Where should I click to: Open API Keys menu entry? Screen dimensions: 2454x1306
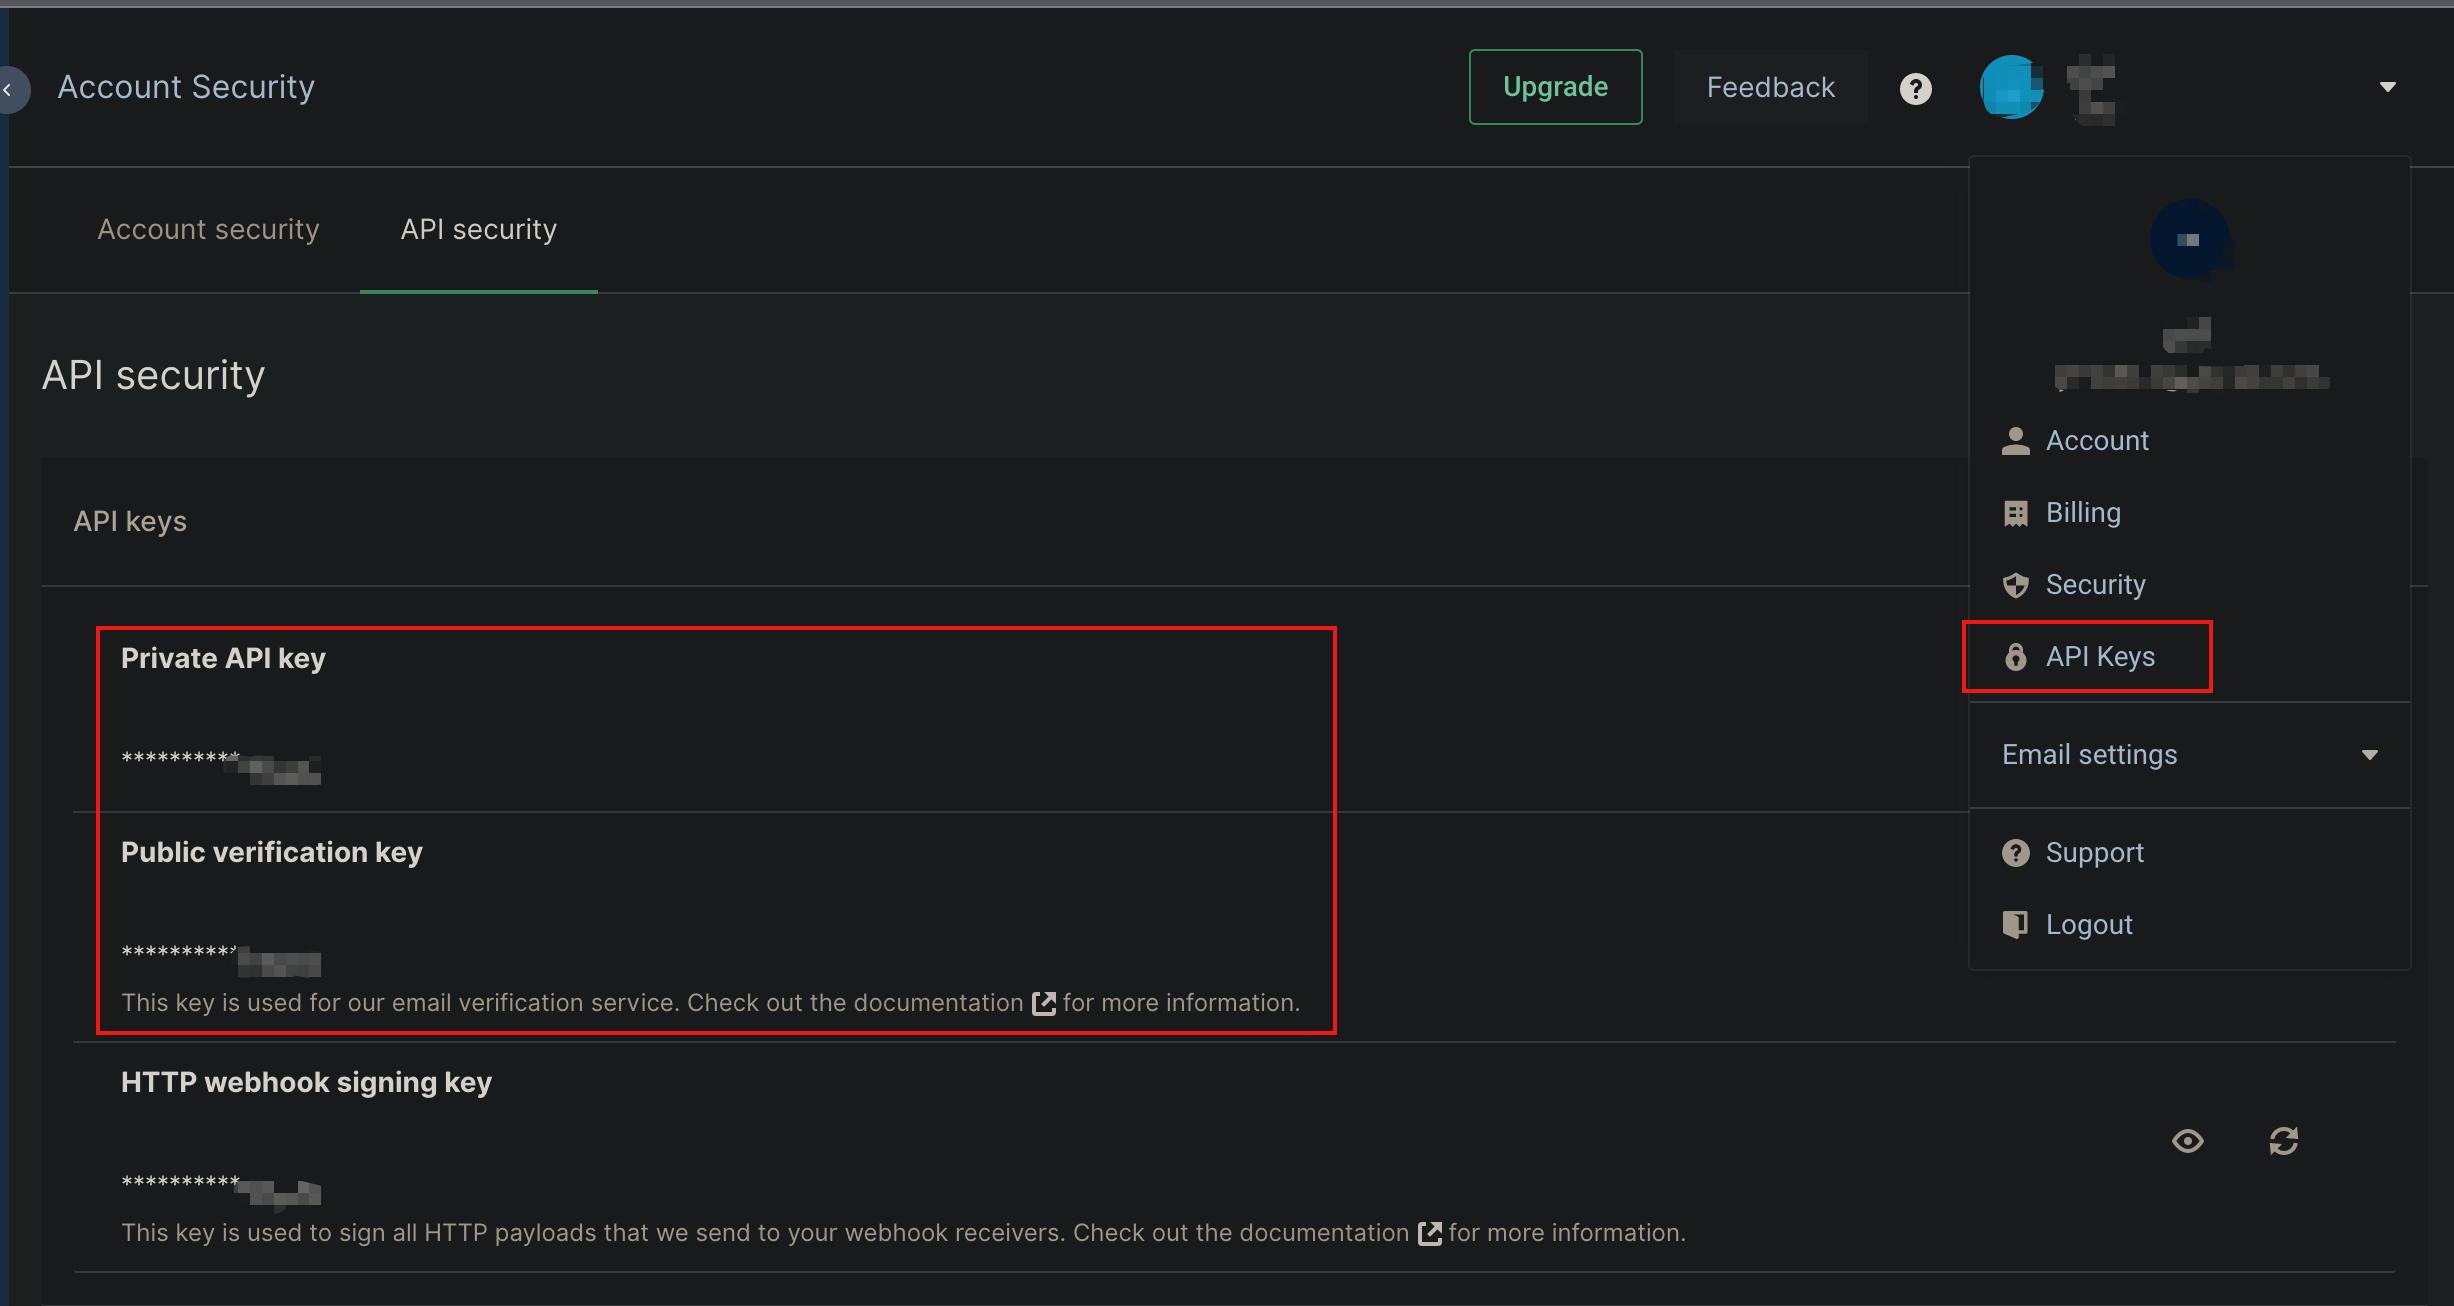(x=2099, y=656)
